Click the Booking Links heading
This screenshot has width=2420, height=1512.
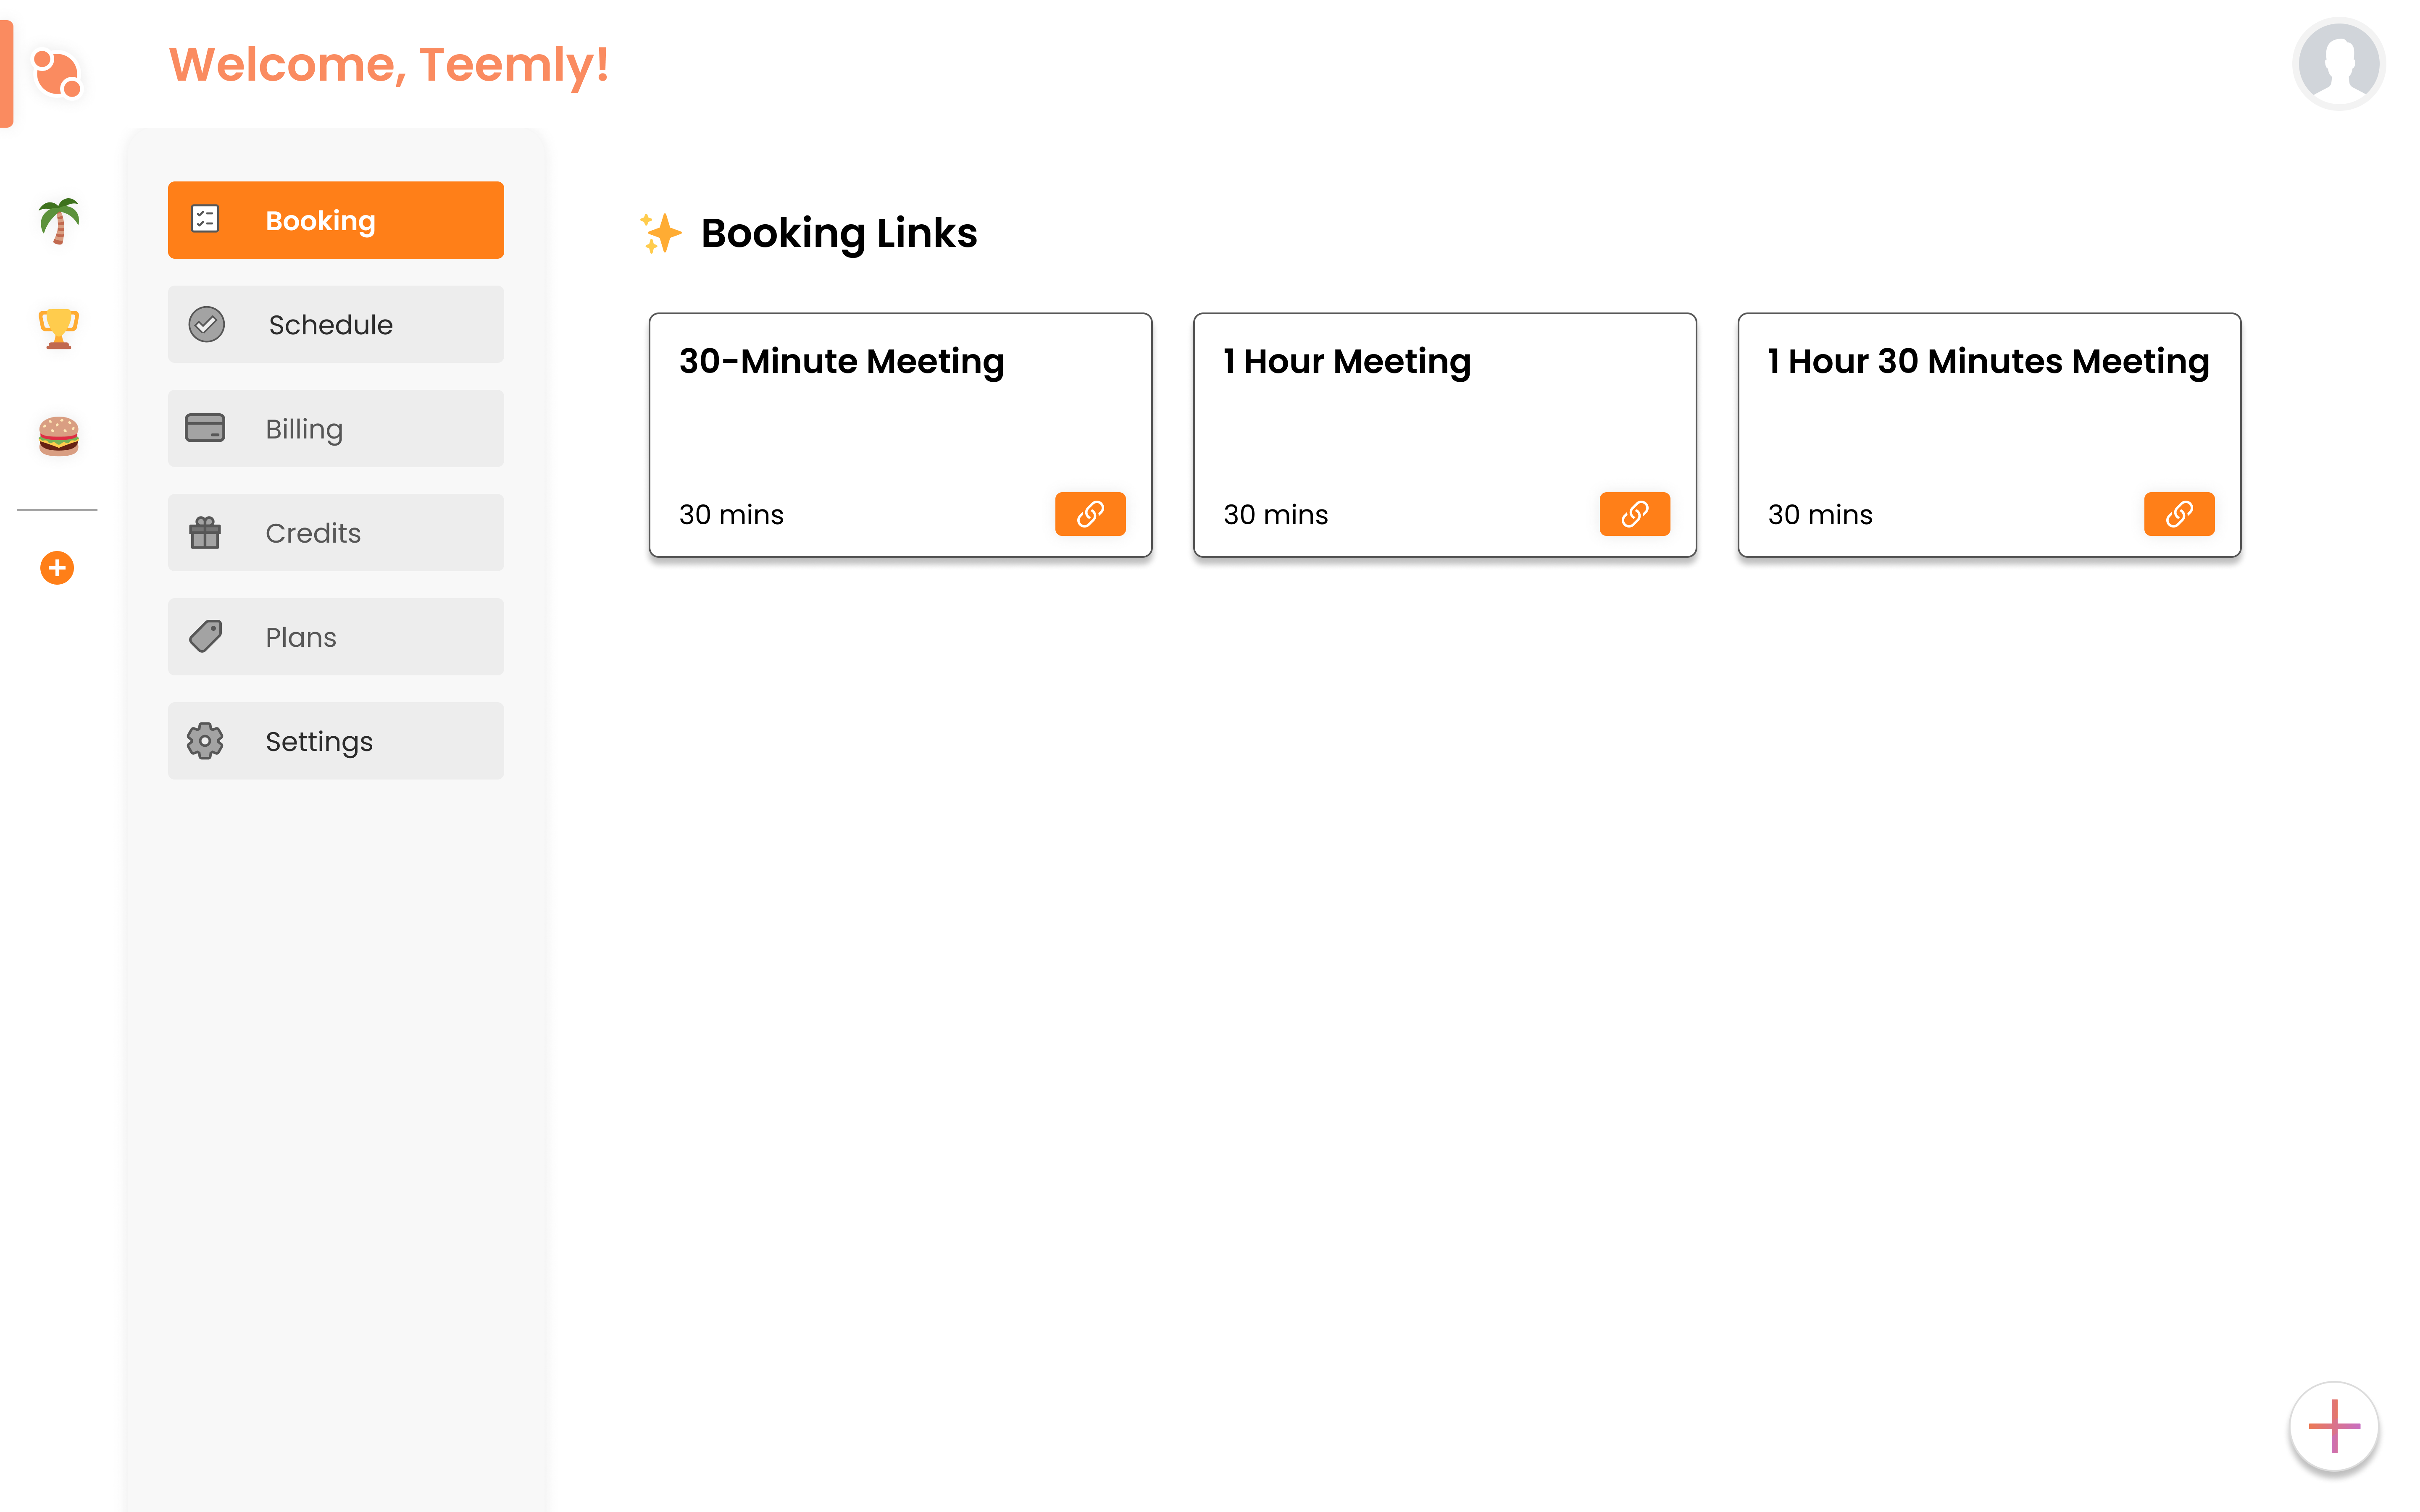click(x=838, y=233)
